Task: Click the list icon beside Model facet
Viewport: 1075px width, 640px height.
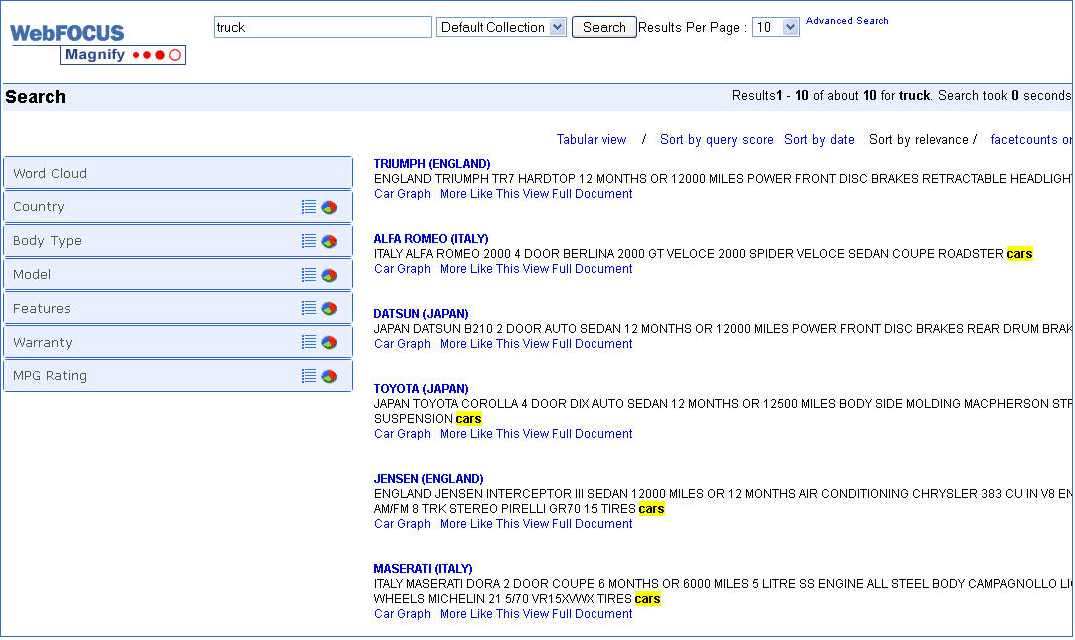Action: tap(309, 274)
